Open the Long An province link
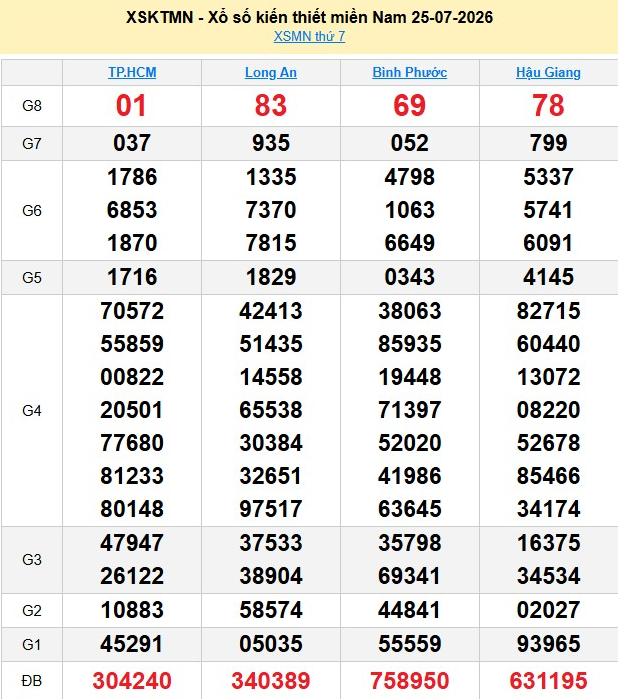618x699 pixels. click(271, 72)
